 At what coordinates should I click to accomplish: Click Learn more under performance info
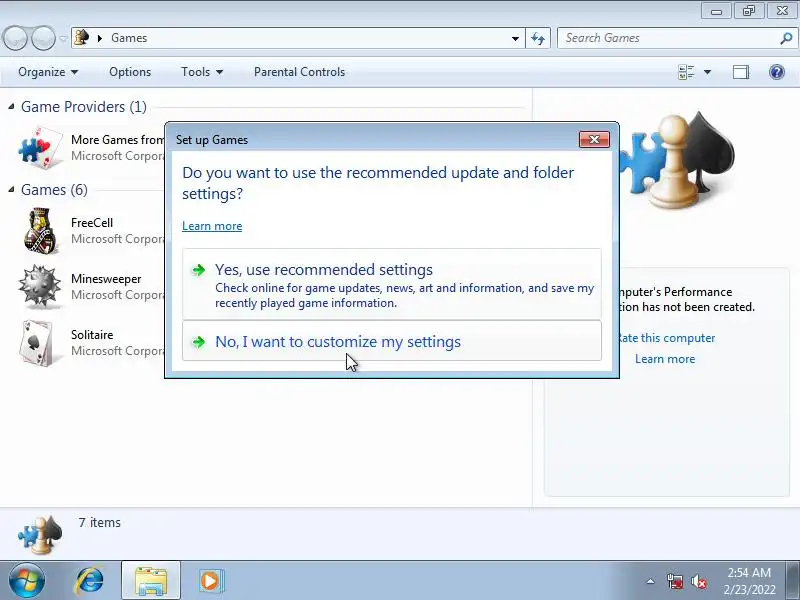click(665, 359)
